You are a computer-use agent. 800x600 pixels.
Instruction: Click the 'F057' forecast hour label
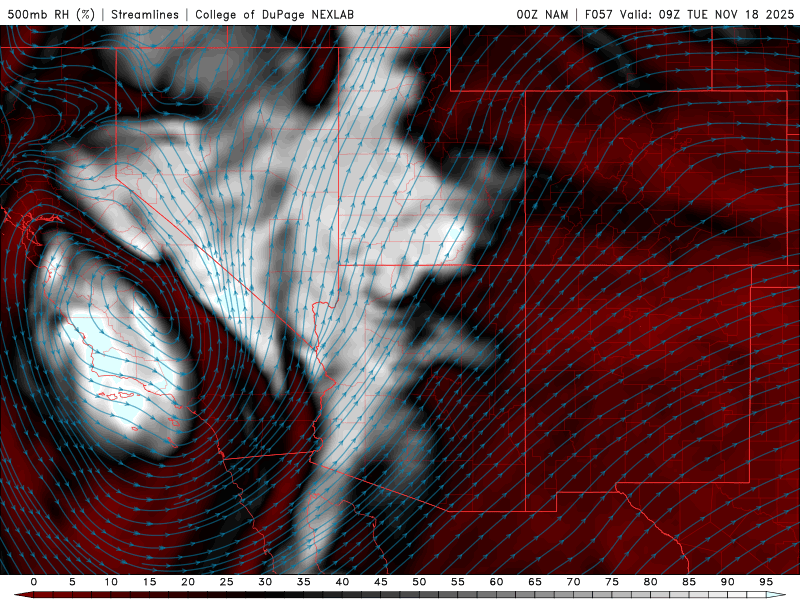[x=599, y=14]
